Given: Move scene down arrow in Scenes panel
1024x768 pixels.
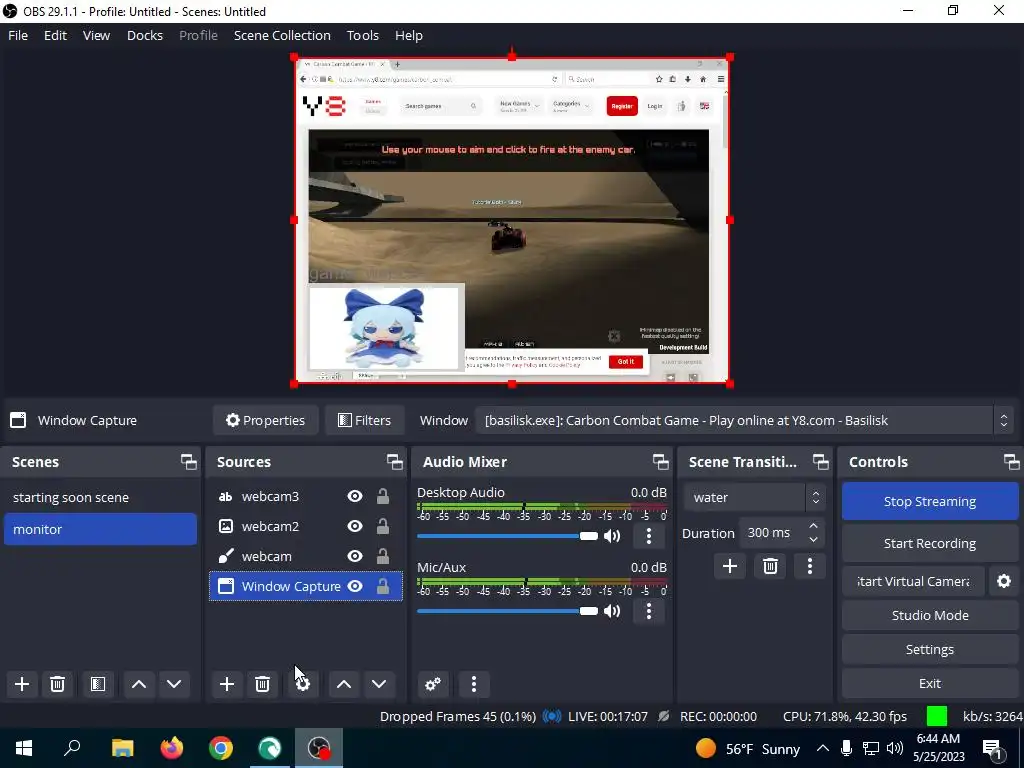Looking at the screenshot, I should pyautogui.click(x=174, y=684).
